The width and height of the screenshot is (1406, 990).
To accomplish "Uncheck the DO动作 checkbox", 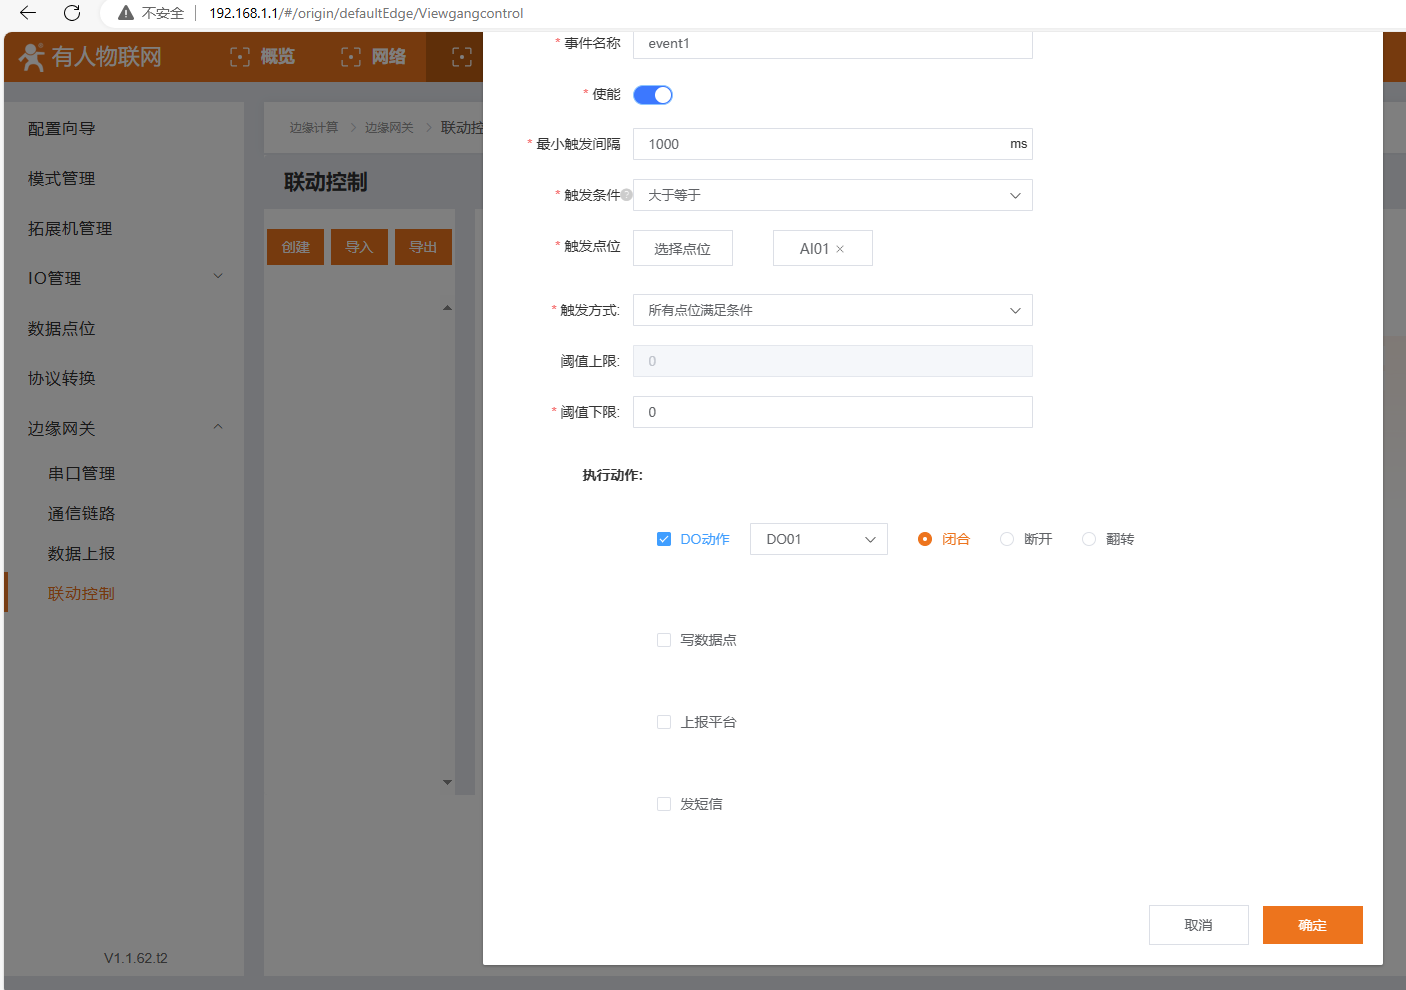I will (x=664, y=539).
